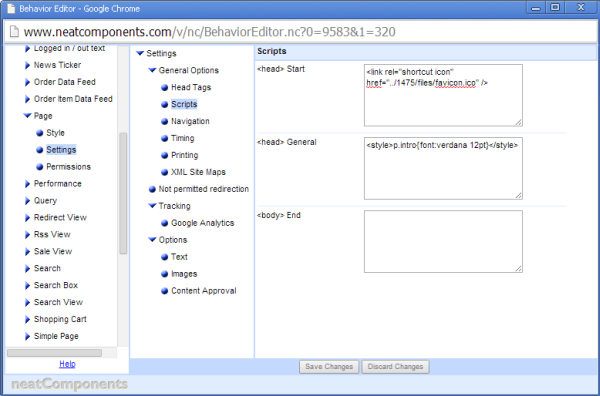Click the bullet icon beside Permissions
Viewport: 600px width, 396px height.
[39, 167]
